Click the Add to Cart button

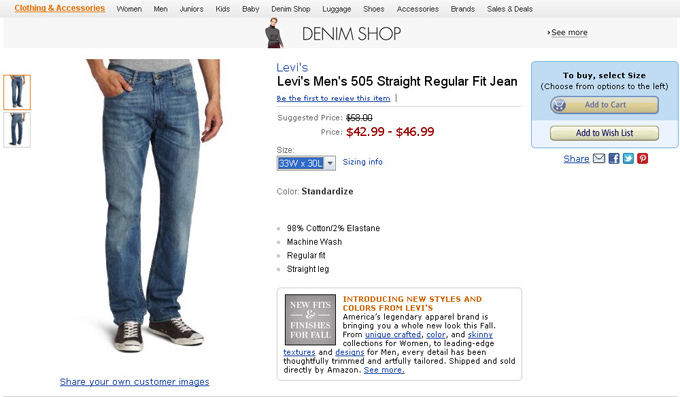[x=604, y=105]
